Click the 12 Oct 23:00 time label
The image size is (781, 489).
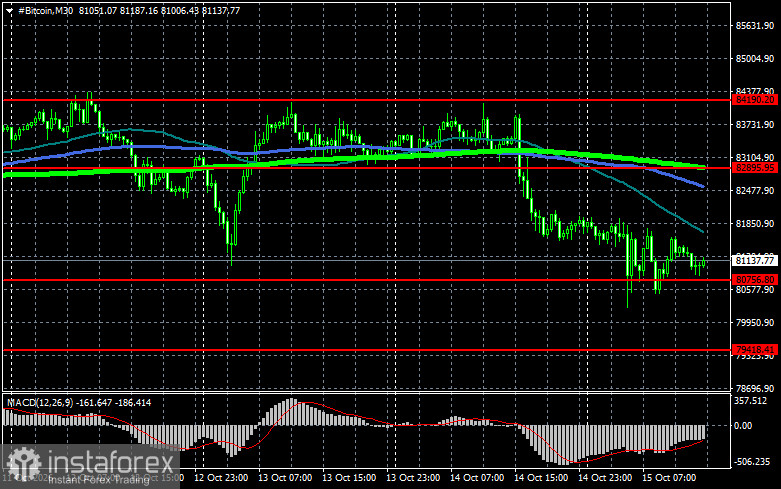pyautogui.click(x=221, y=478)
